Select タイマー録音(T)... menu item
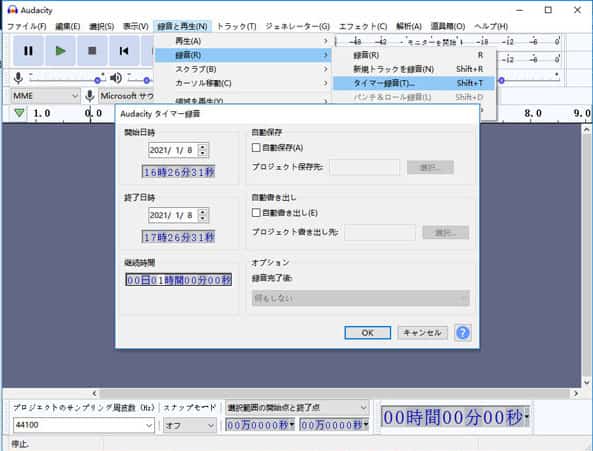Image resolution: width=593 pixels, height=451 pixels. tap(414, 83)
